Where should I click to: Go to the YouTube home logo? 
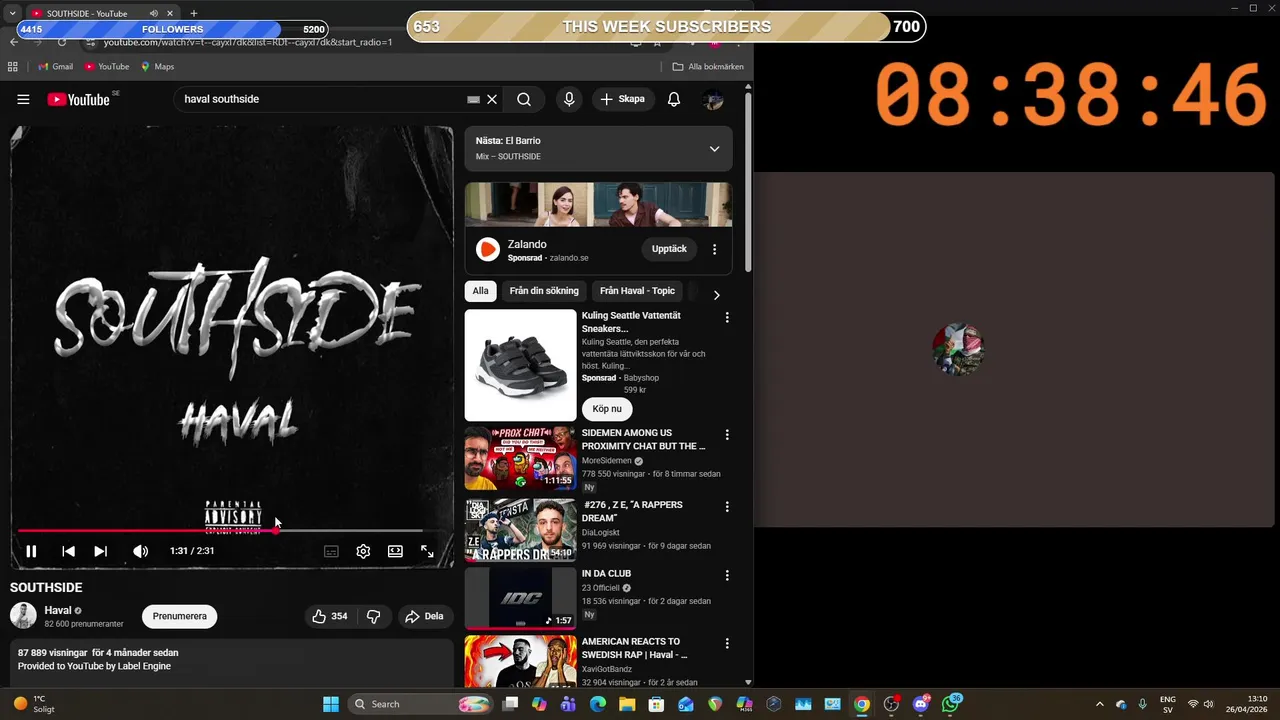tap(79, 99)
